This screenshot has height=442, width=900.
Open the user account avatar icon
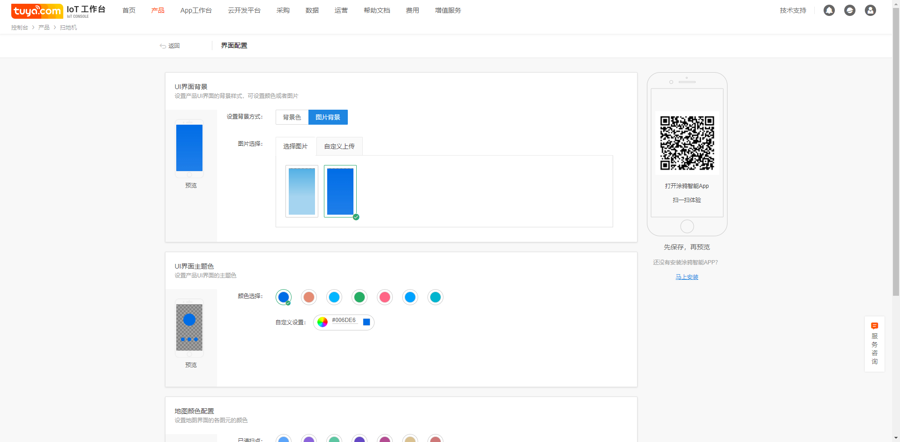pos(870,10)
